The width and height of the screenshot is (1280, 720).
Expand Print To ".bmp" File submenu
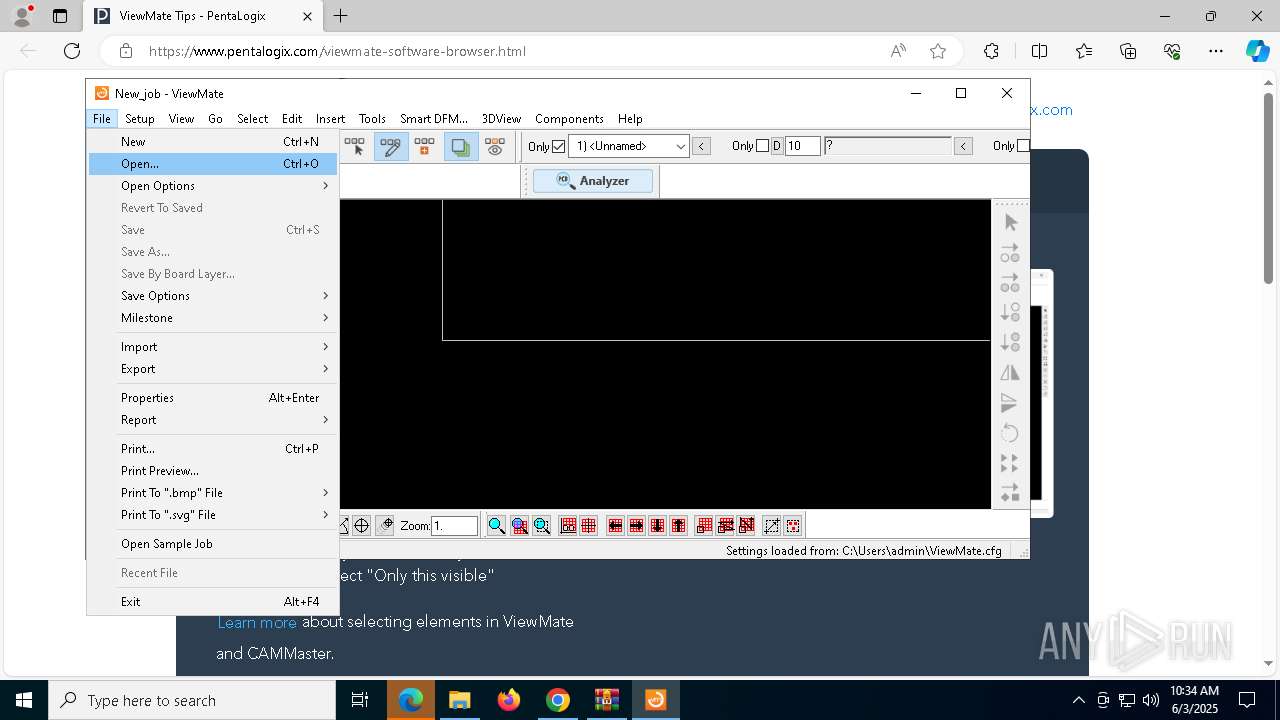pos(213,493)
